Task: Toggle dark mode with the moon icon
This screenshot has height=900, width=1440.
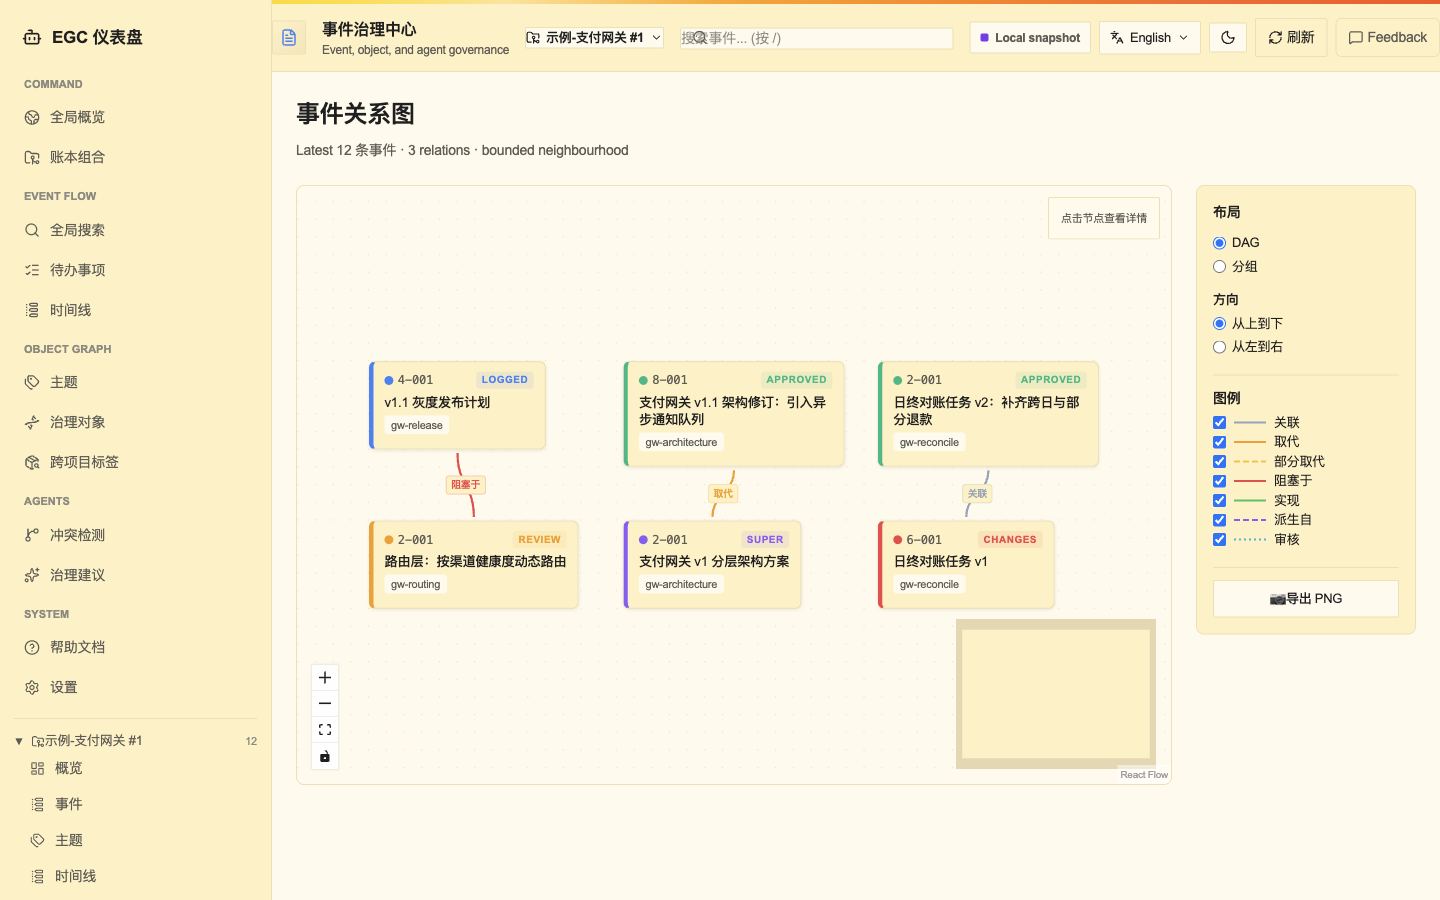Action: tap(1228, 38)
